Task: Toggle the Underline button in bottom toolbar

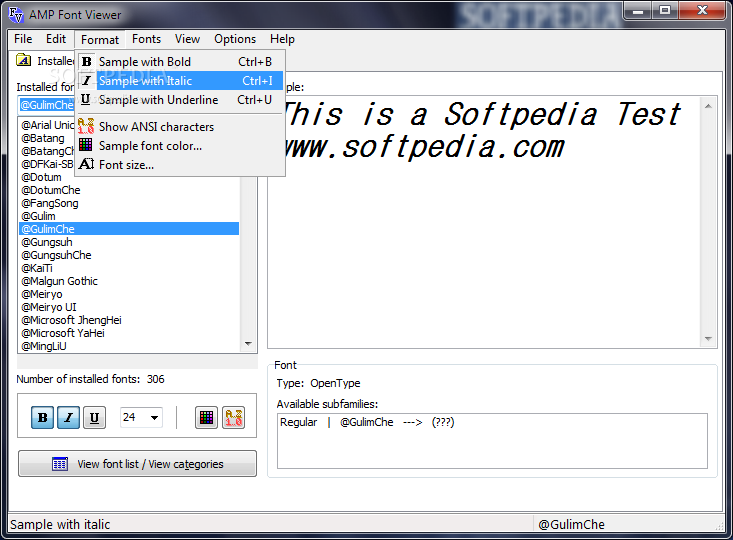Action: (x=94, y=417)
